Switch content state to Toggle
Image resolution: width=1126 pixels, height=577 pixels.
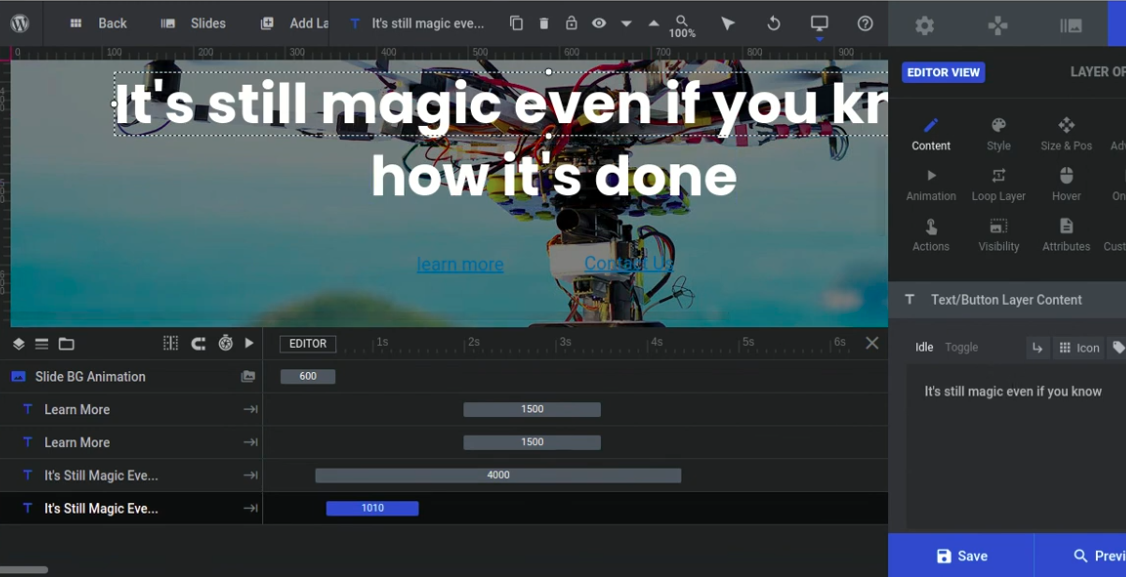tap(961, 347)
